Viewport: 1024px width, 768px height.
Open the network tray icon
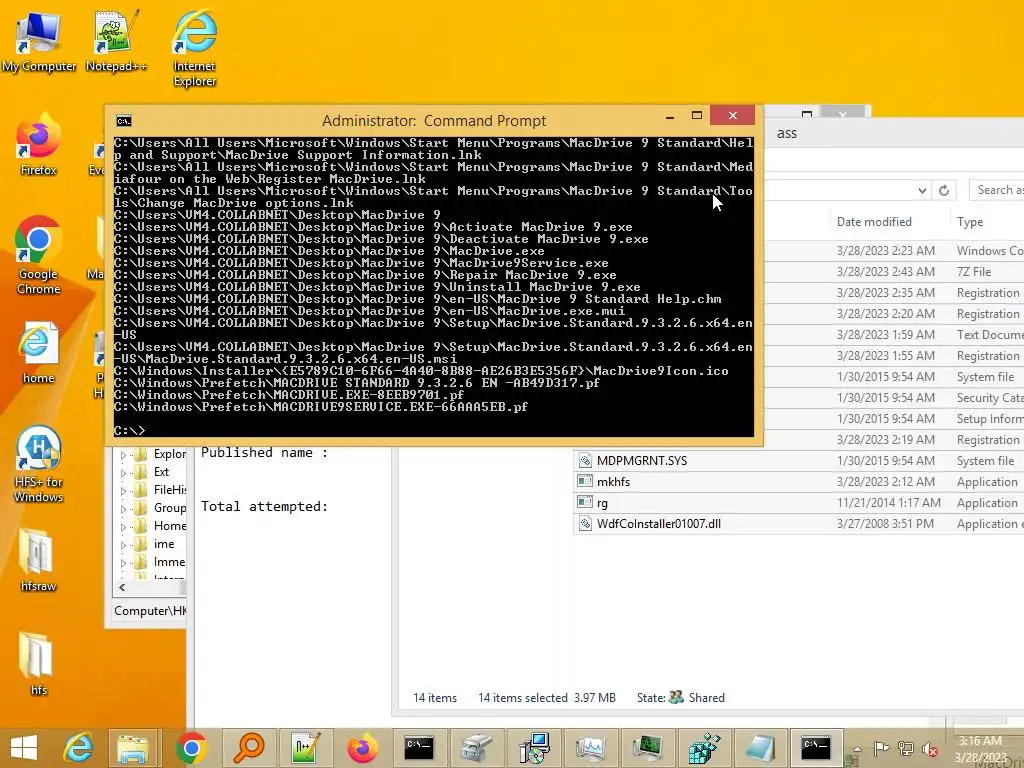(906, 749)
